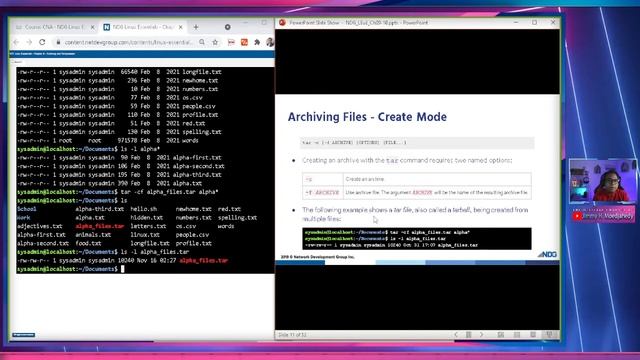Click the browser back arrow
Viewport: 640px width, 360px height.
point(16,42)
